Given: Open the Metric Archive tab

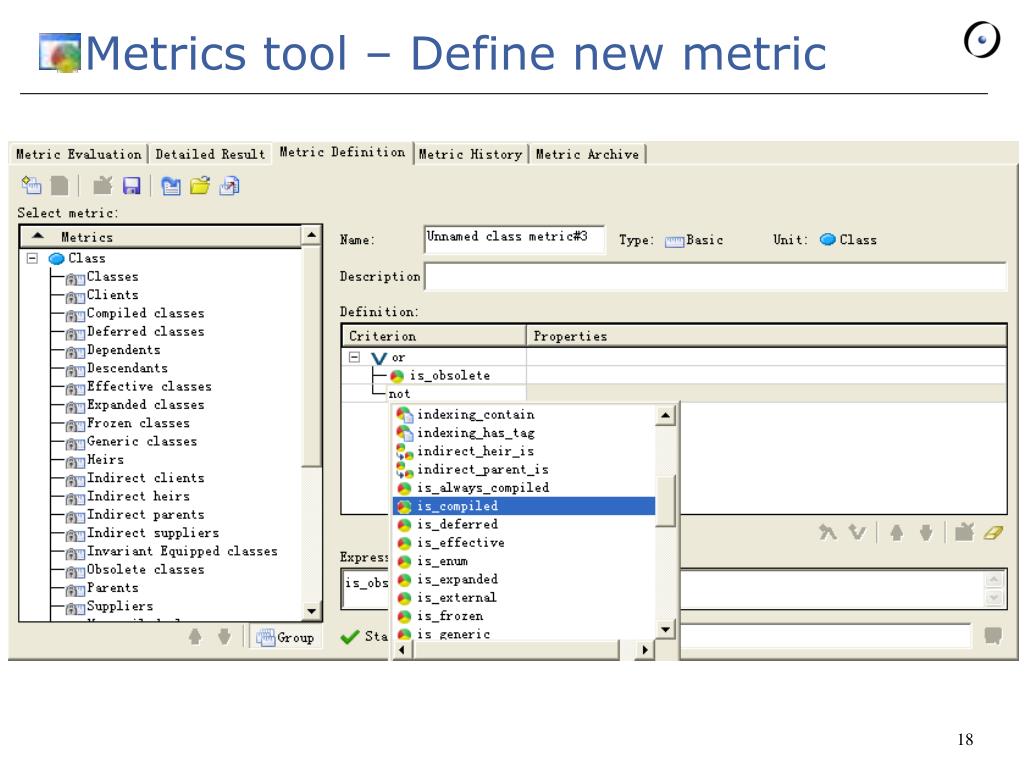Looking at the screenshot, I should coord(587,155).
